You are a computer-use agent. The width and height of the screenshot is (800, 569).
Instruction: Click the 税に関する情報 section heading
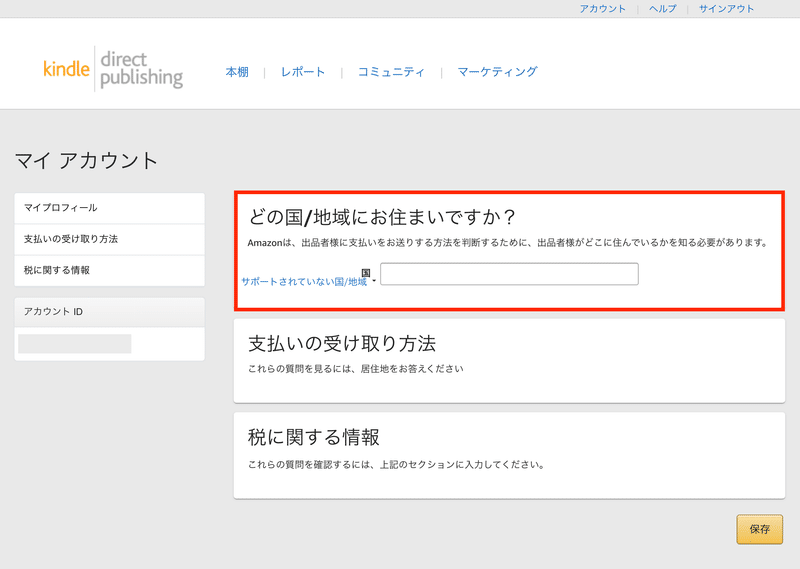pos(314,437)
